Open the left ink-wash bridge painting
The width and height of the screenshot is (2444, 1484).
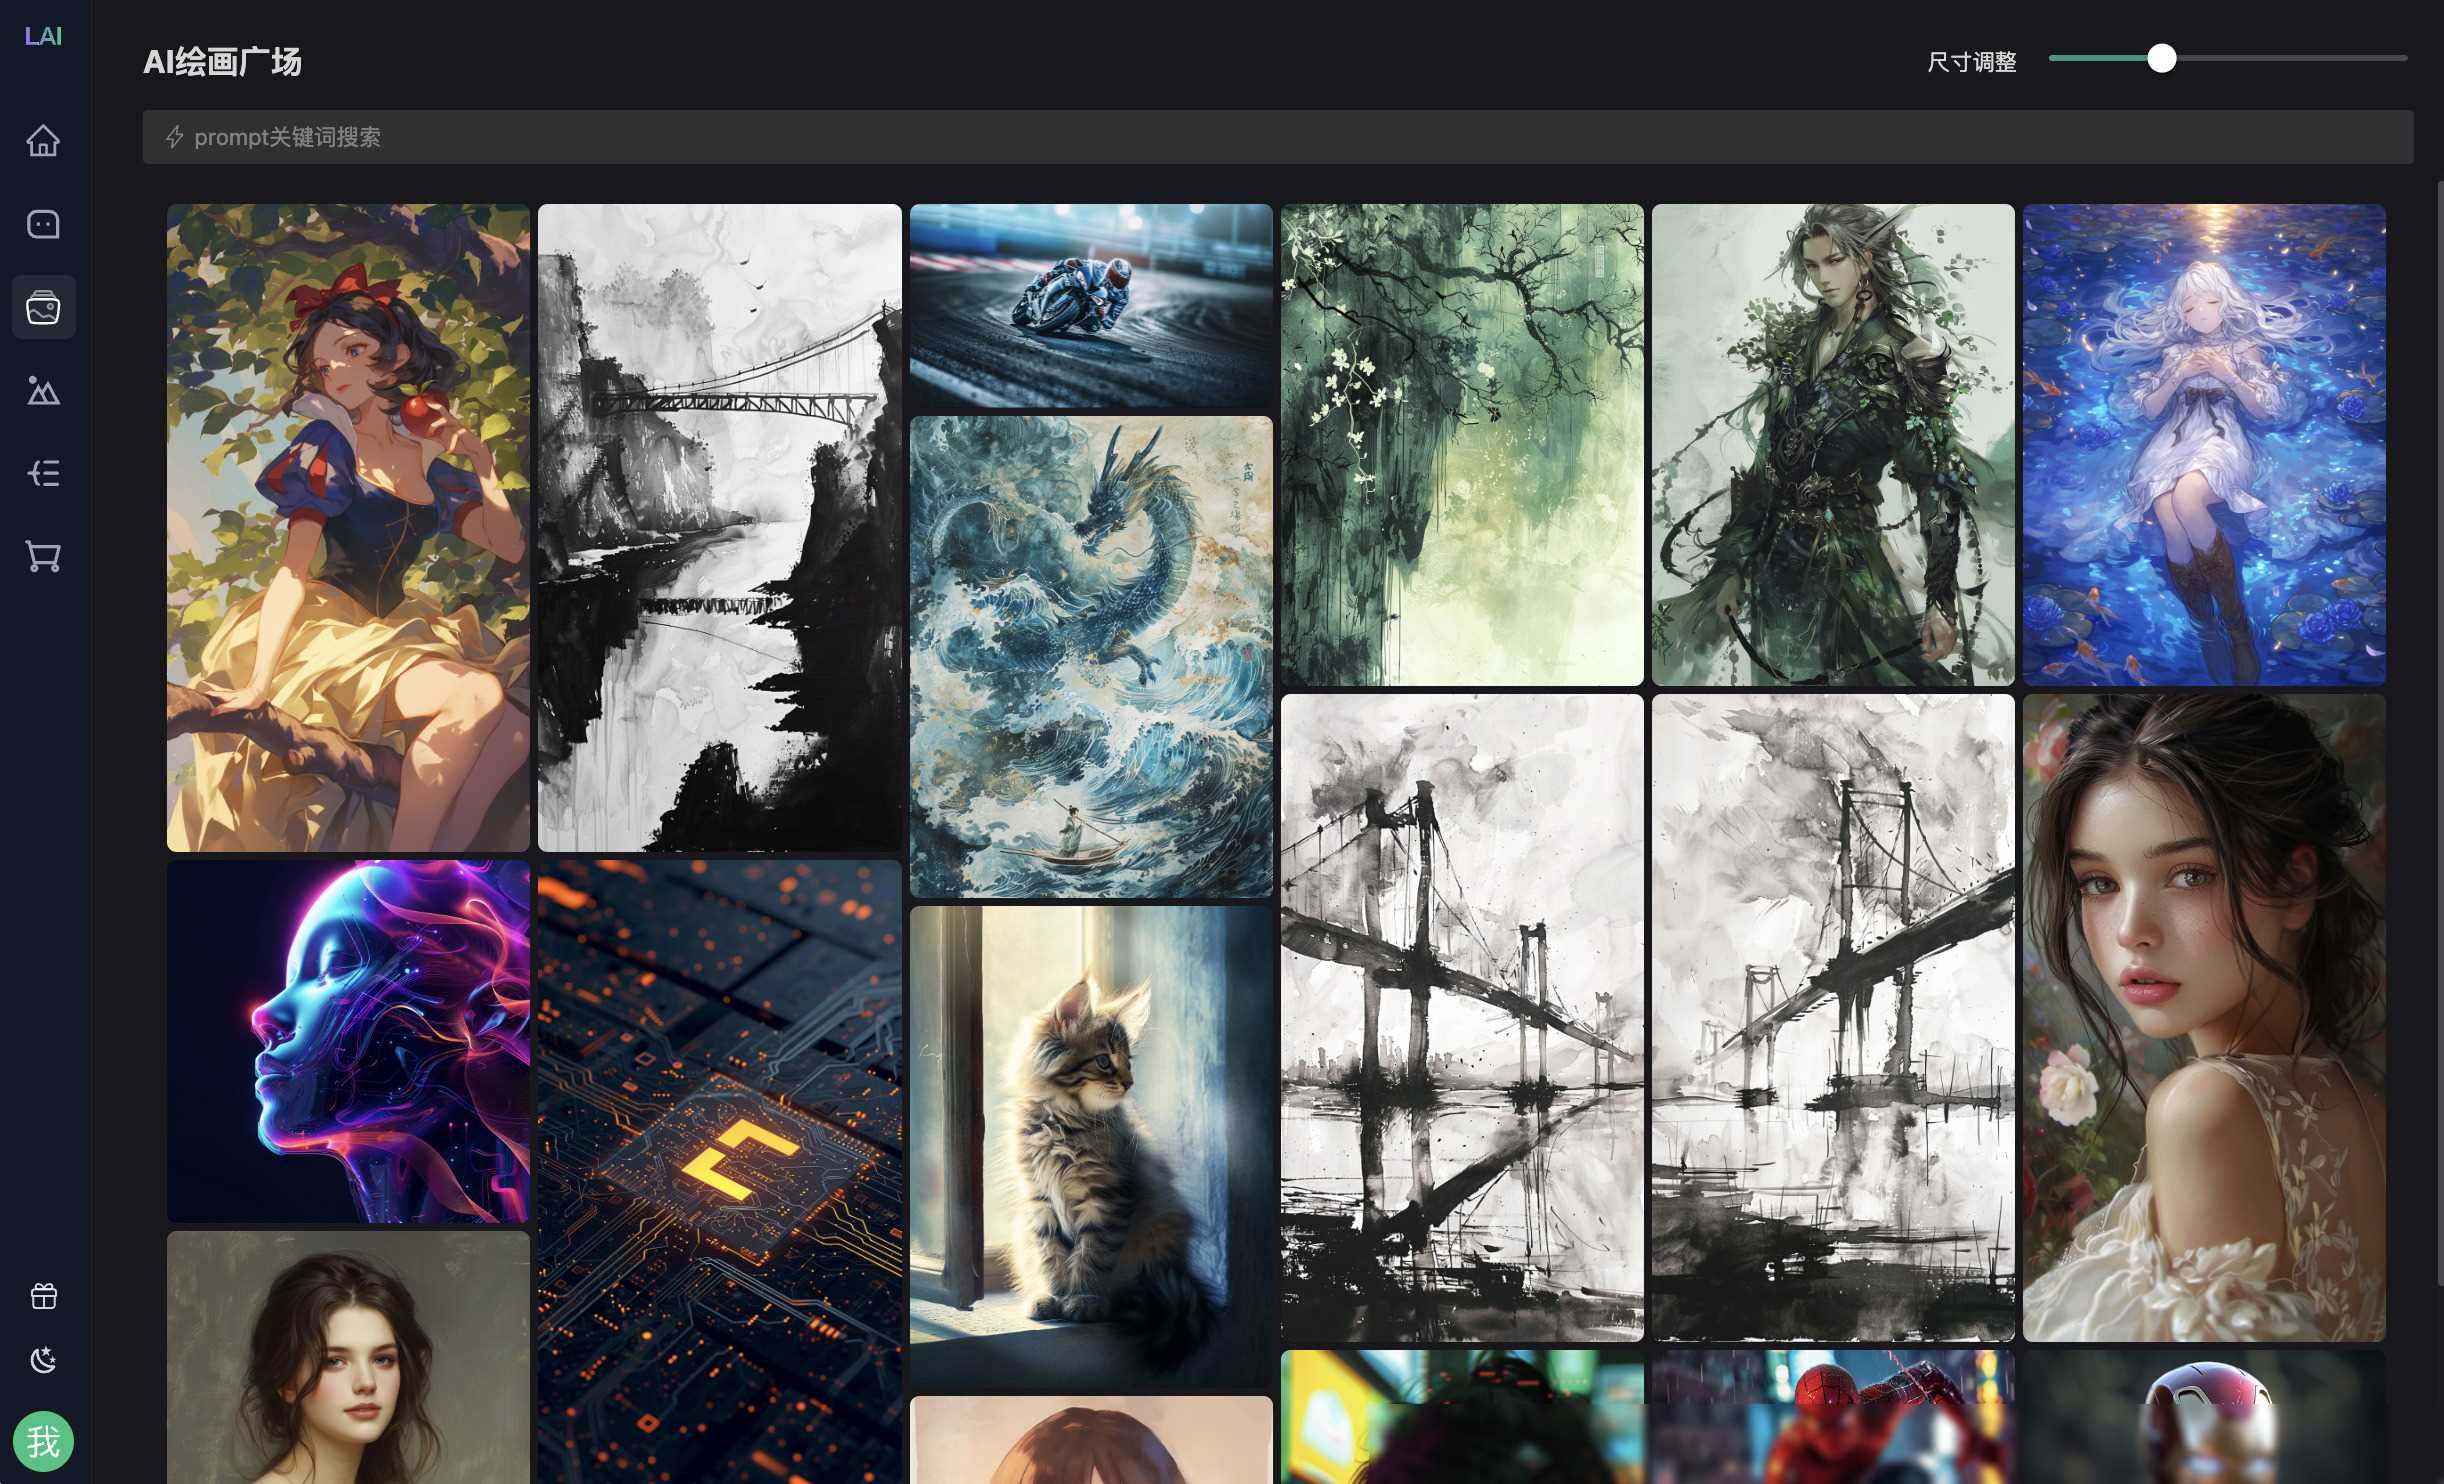(1462, 1018)
